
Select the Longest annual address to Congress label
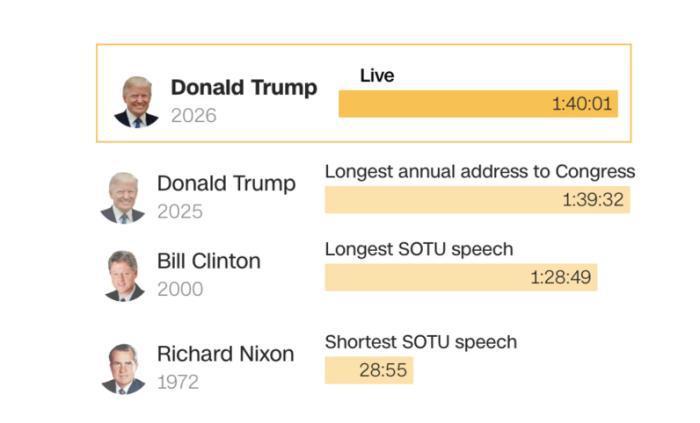tap(480, 172)
